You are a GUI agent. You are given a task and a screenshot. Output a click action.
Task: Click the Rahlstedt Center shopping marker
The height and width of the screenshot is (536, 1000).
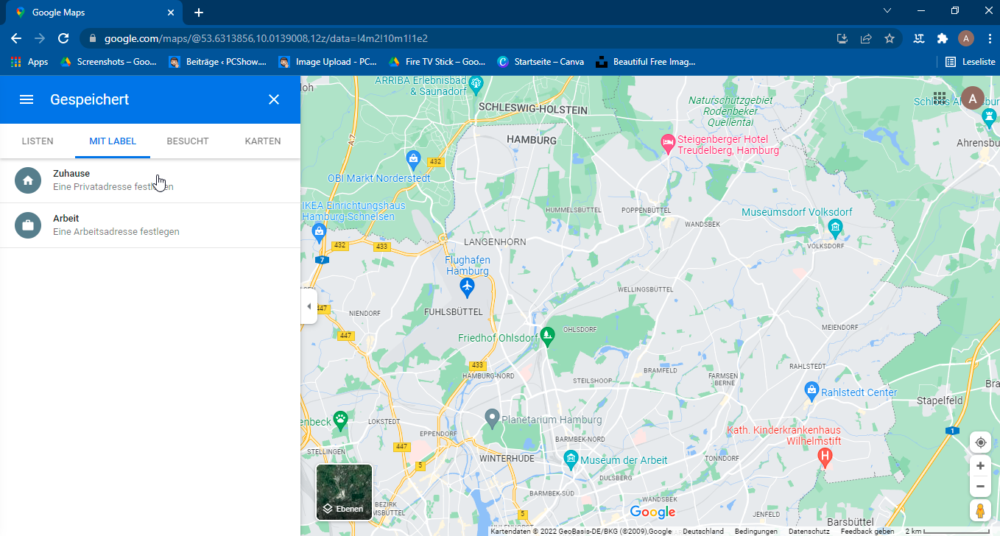point(811,391)
